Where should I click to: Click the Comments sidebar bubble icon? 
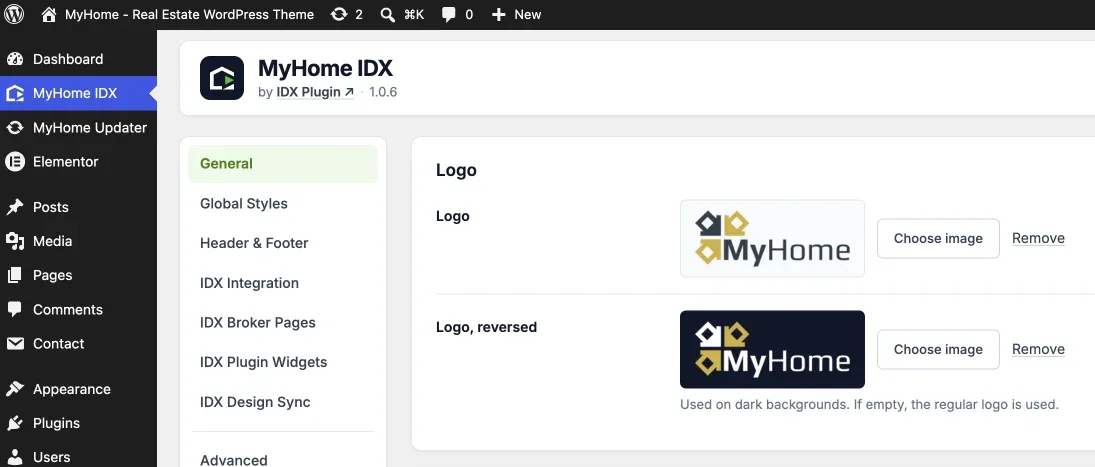pos(15,309)
